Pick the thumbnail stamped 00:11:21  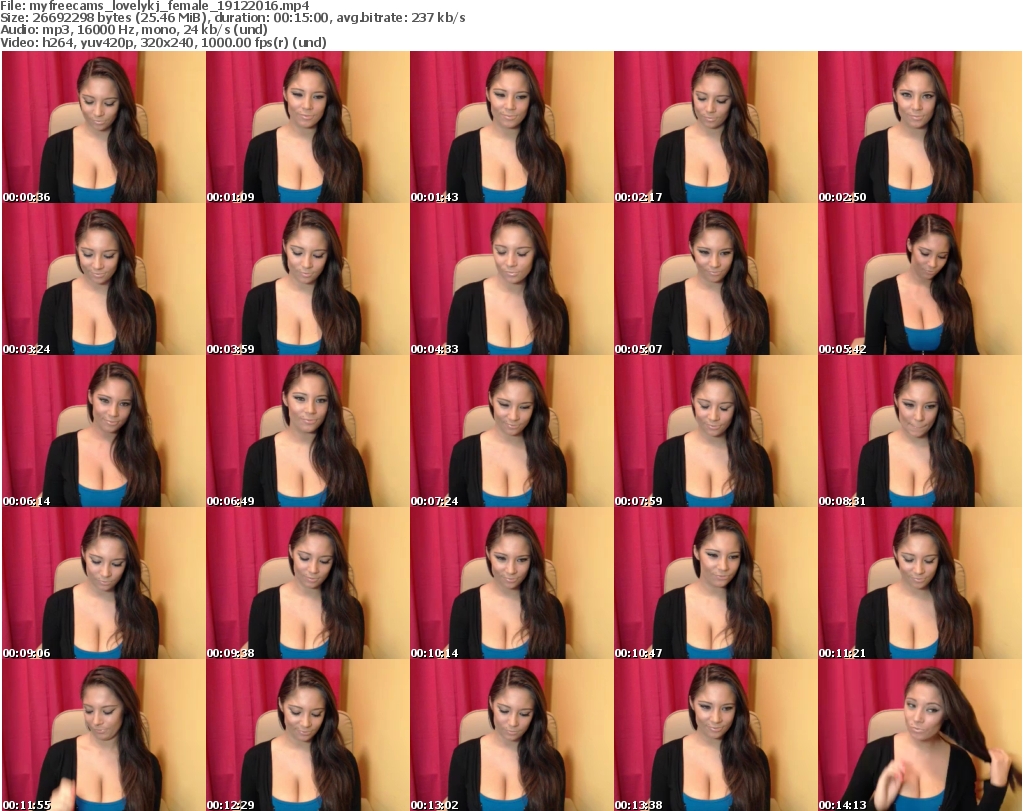919,584
